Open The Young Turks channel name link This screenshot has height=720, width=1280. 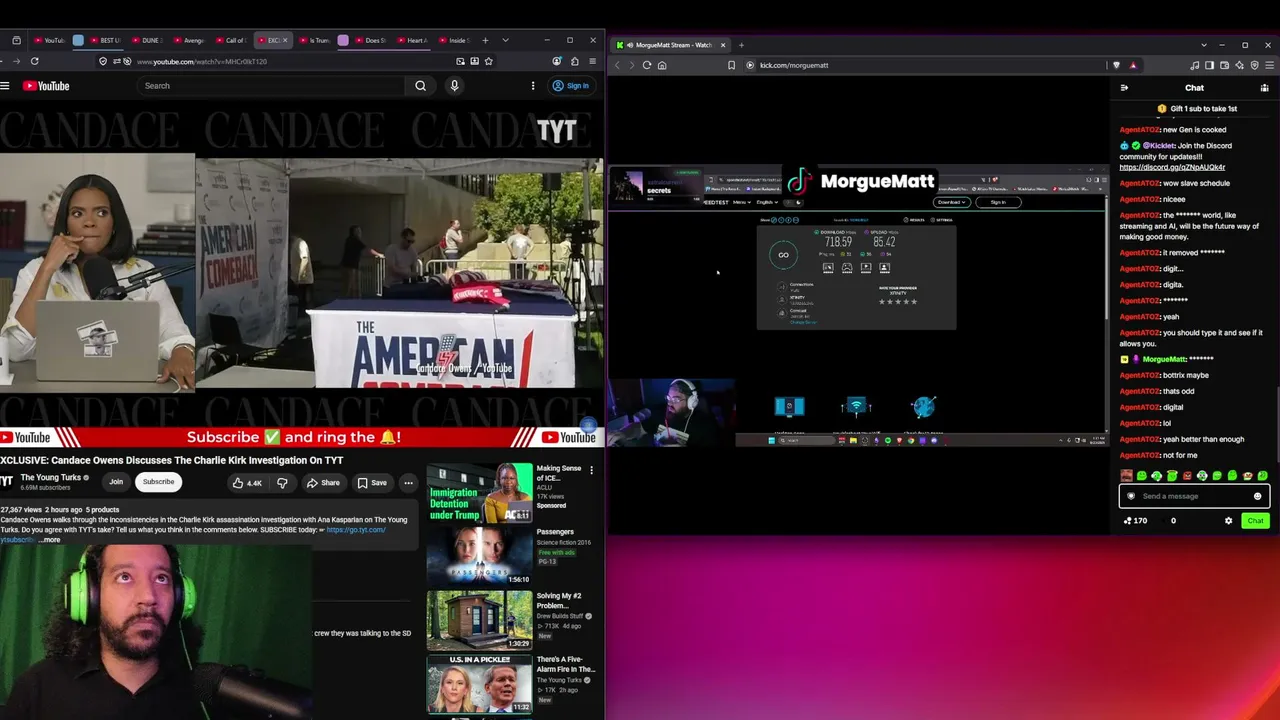click(51, 478)
